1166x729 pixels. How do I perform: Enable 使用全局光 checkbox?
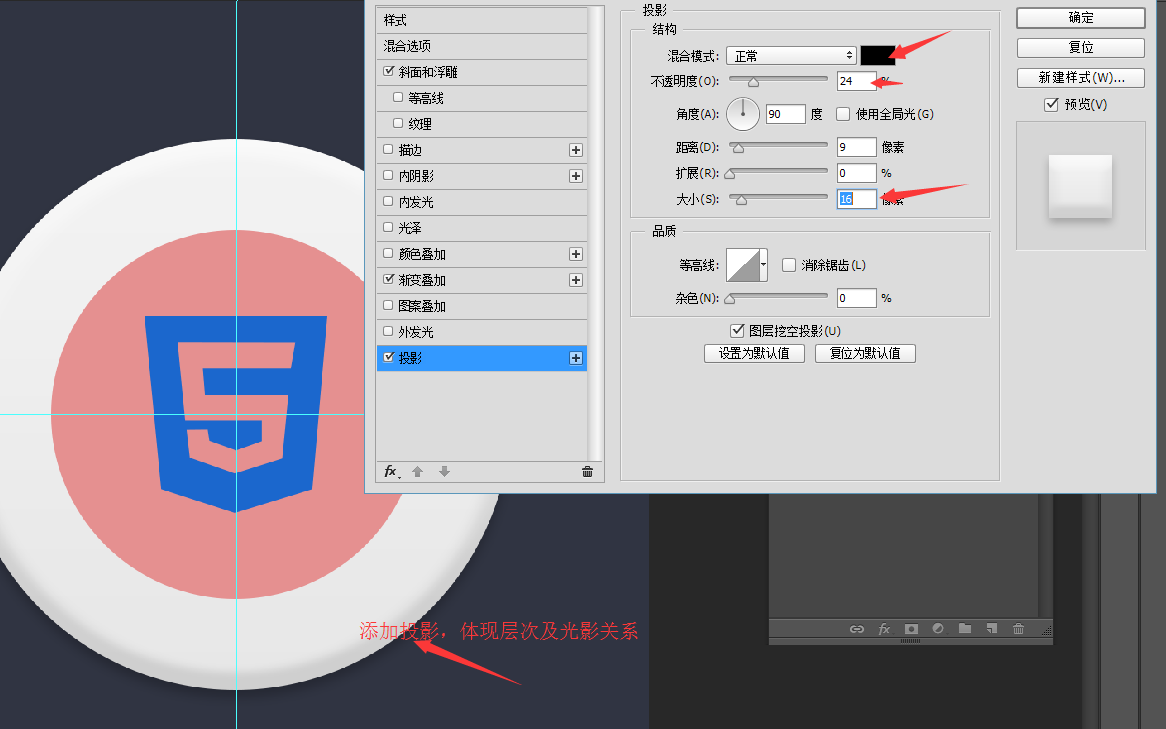pyautogui.click(x=843, y=114)
